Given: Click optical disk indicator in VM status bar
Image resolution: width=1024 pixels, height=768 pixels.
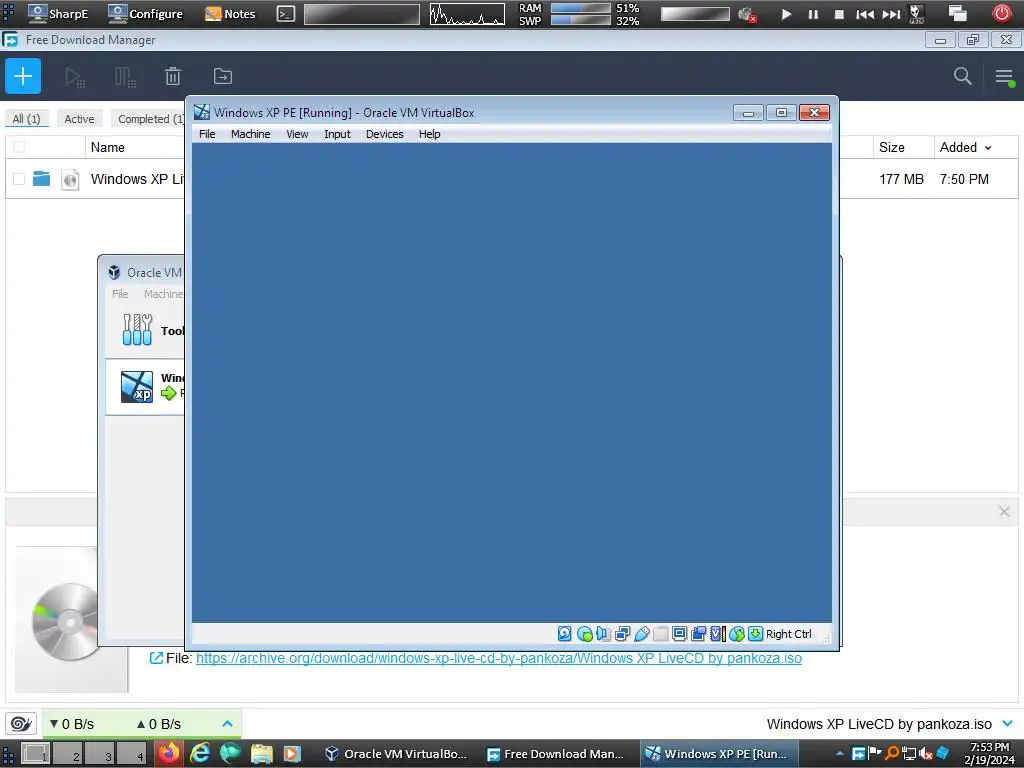Looking at the screenshot, I should pyautogui.click(x=584, y=633).
